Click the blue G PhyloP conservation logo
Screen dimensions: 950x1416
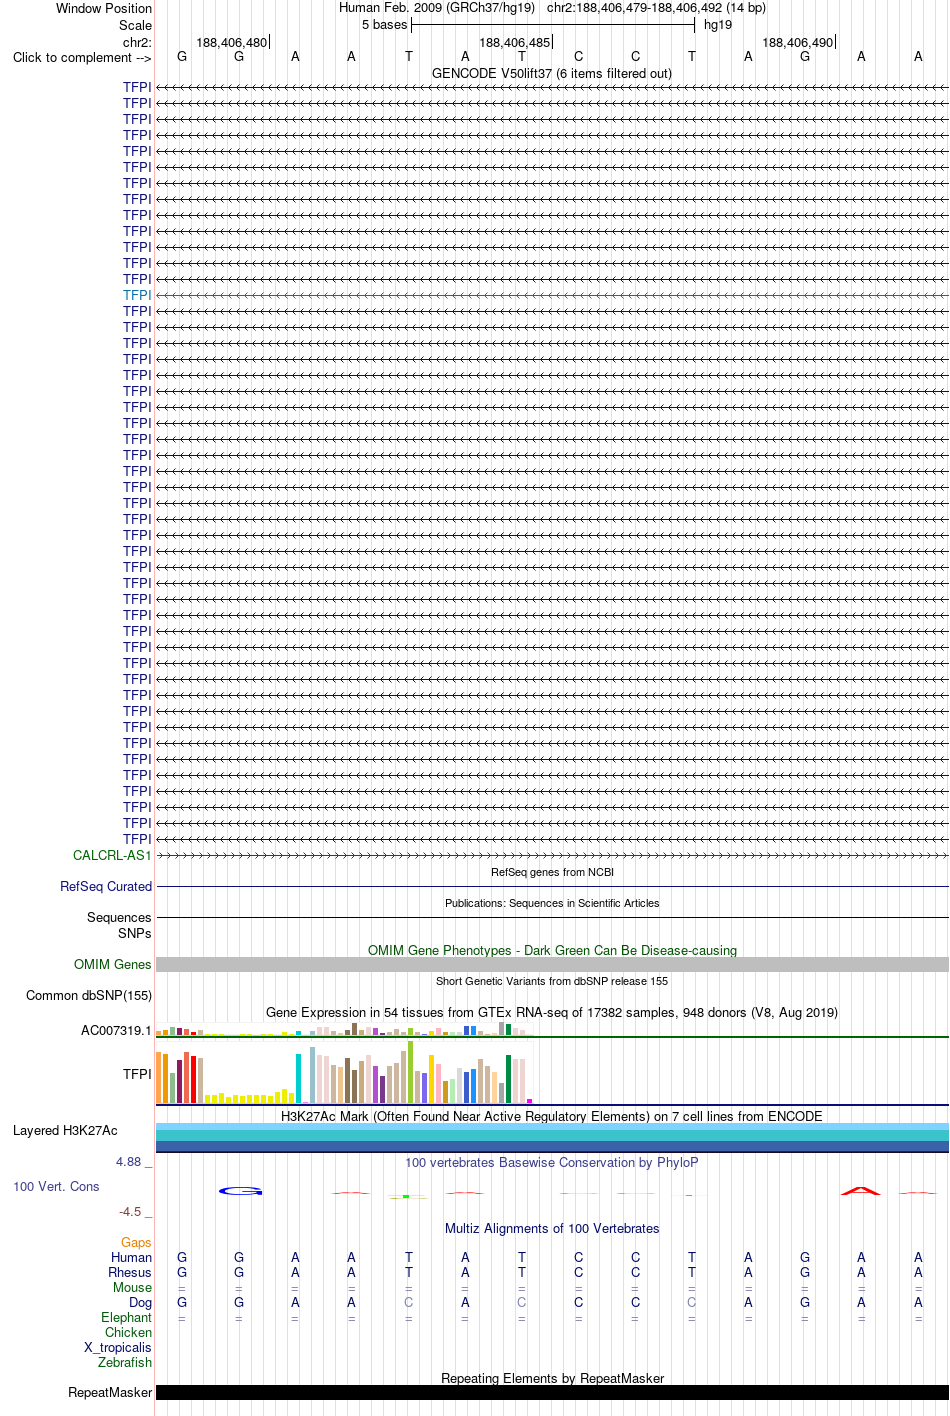tap(240, 1190)
